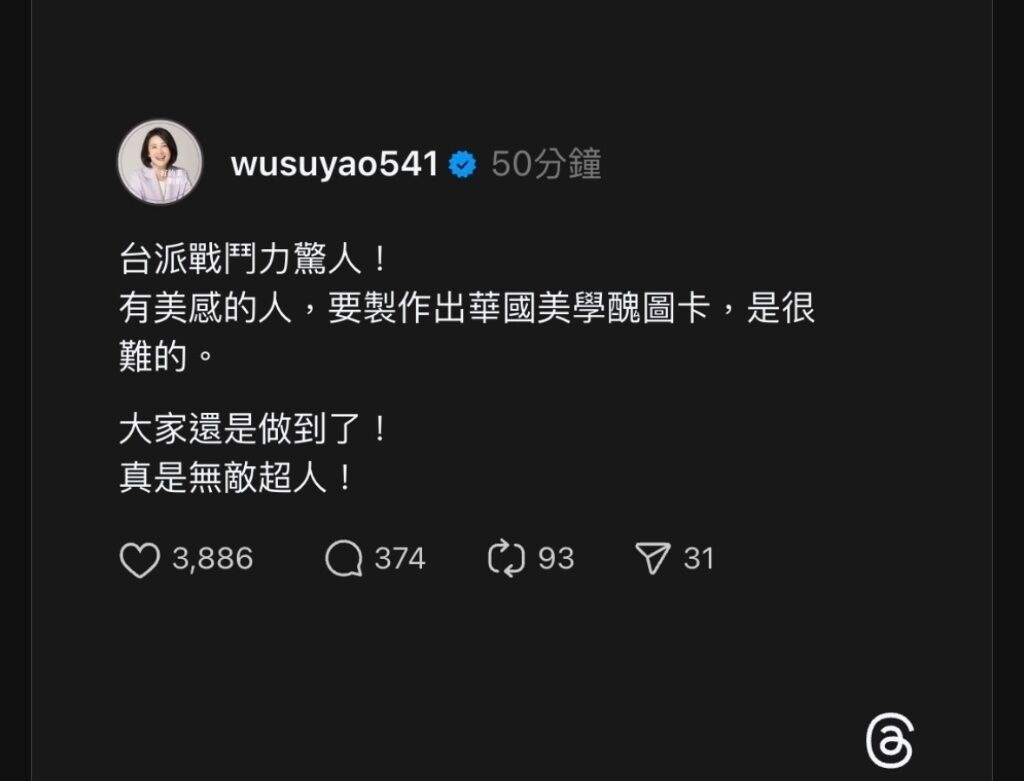Click the 50分鐘 timestamp
Screen dimensions: 1024x781
(546, 164)
